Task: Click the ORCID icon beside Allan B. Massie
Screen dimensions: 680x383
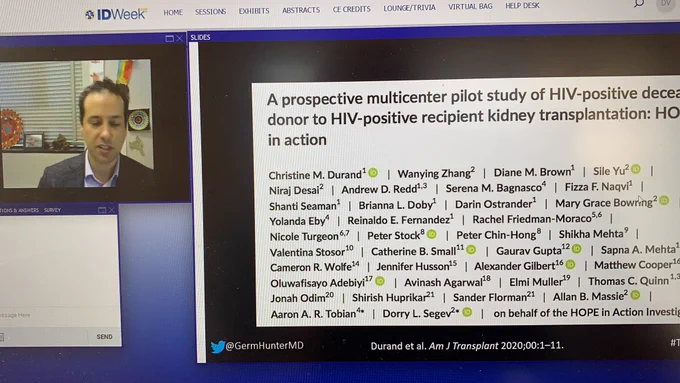Action: (635, 295)
